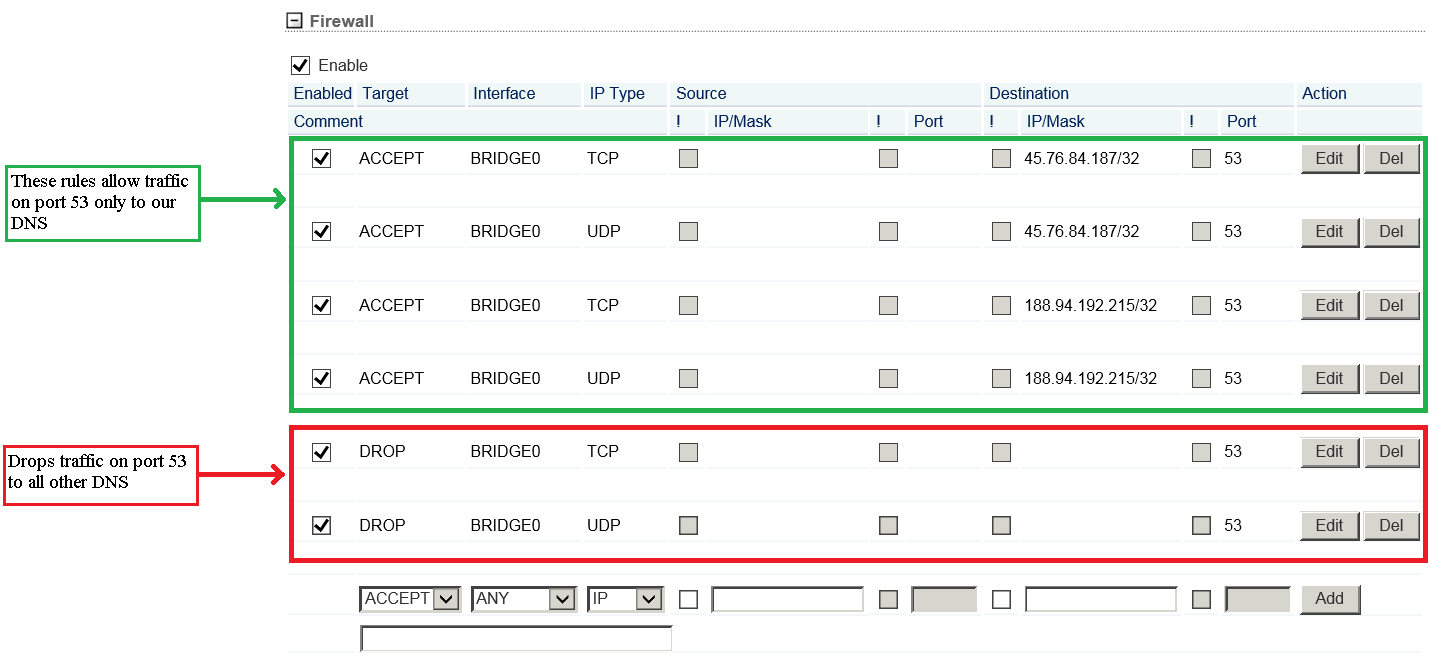Viewport: 1441px width, 671px height.
Task: Edit the TCP rule for 45.76.84.187/32
Action: pos(1329,158)
